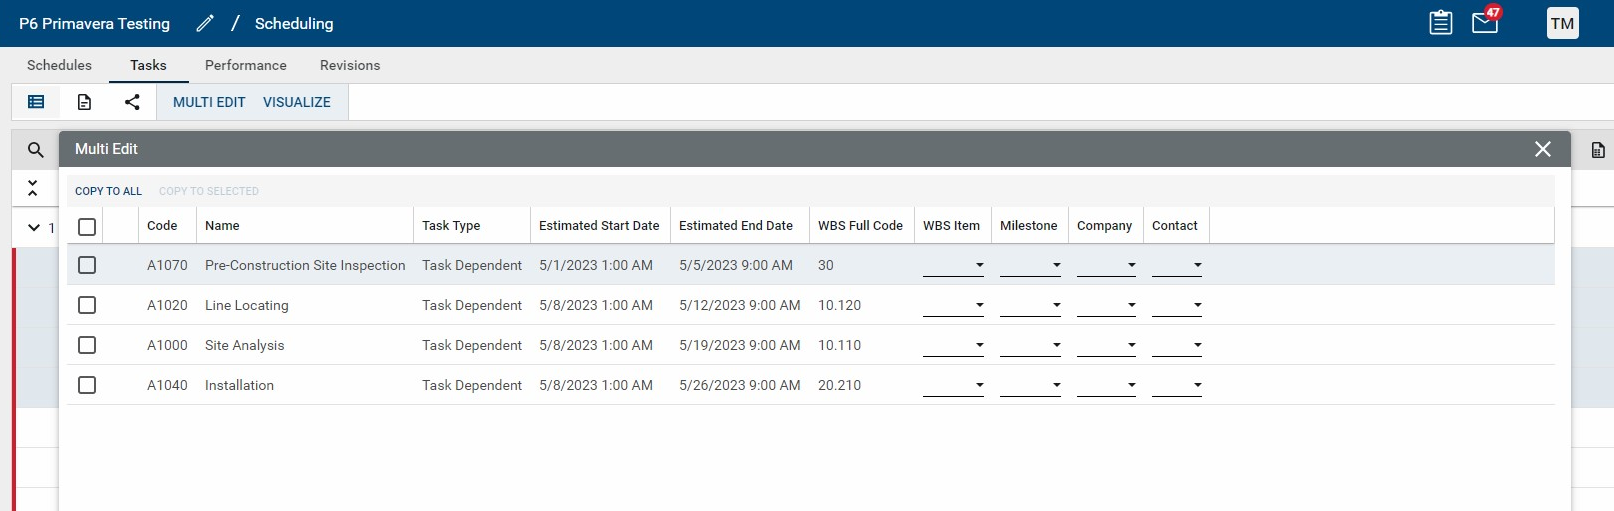Viewport: 1614px width, 511px height.
Task: Open WBS Item dropdown for A1070
Action: tap(953, 265)
